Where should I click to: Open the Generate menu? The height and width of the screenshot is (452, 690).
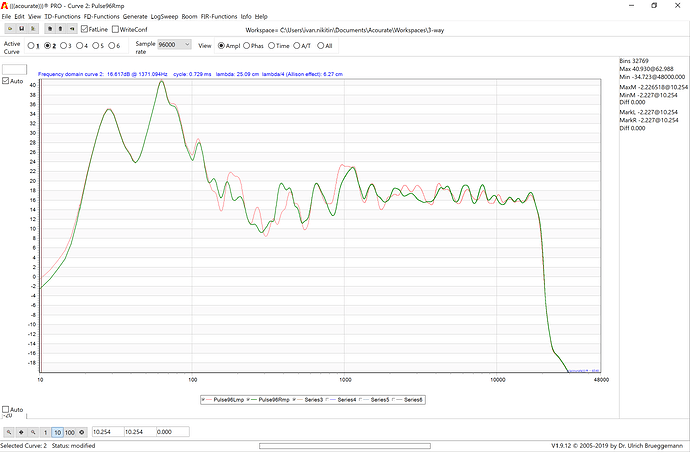click(135, 16)
